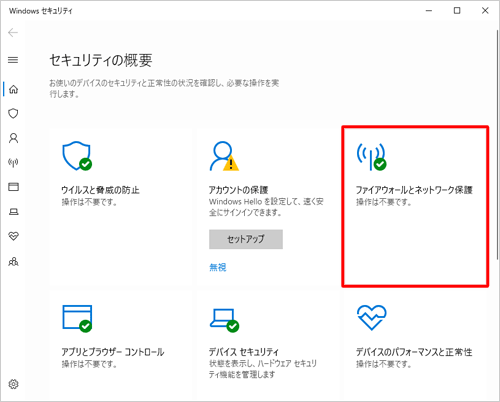Viewport: 500px width, 402px height.
Task: Open App & browser control icon in sidebar
Action: (x=13, y=187)
